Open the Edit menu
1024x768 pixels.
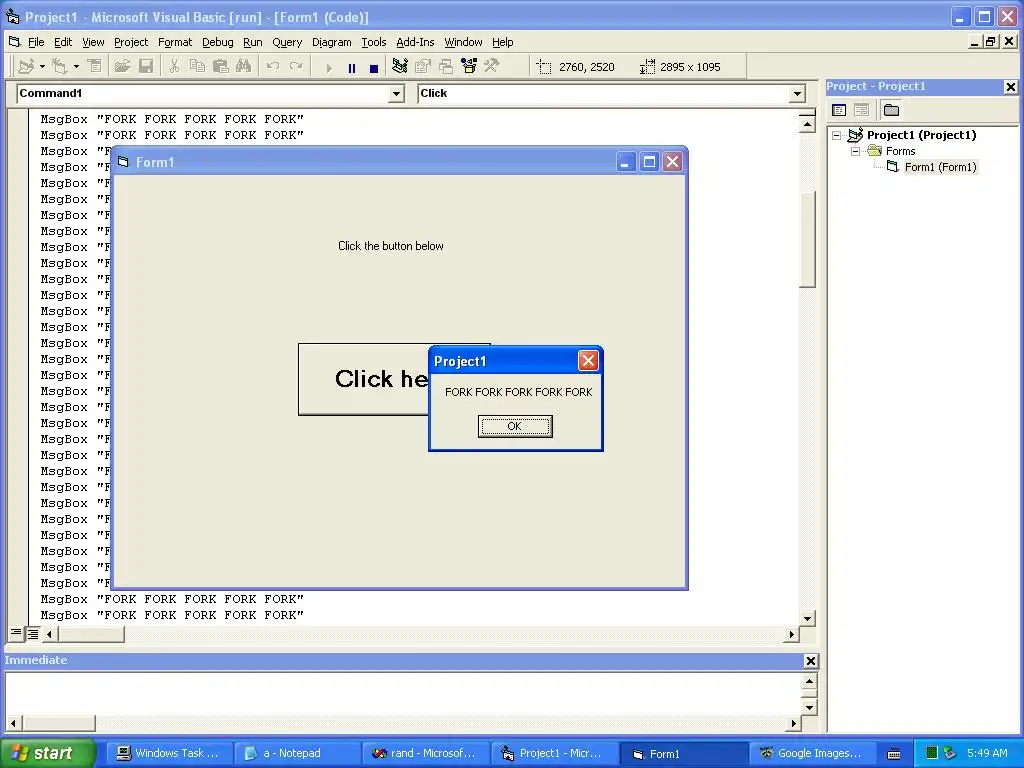[x=63, y=42]
